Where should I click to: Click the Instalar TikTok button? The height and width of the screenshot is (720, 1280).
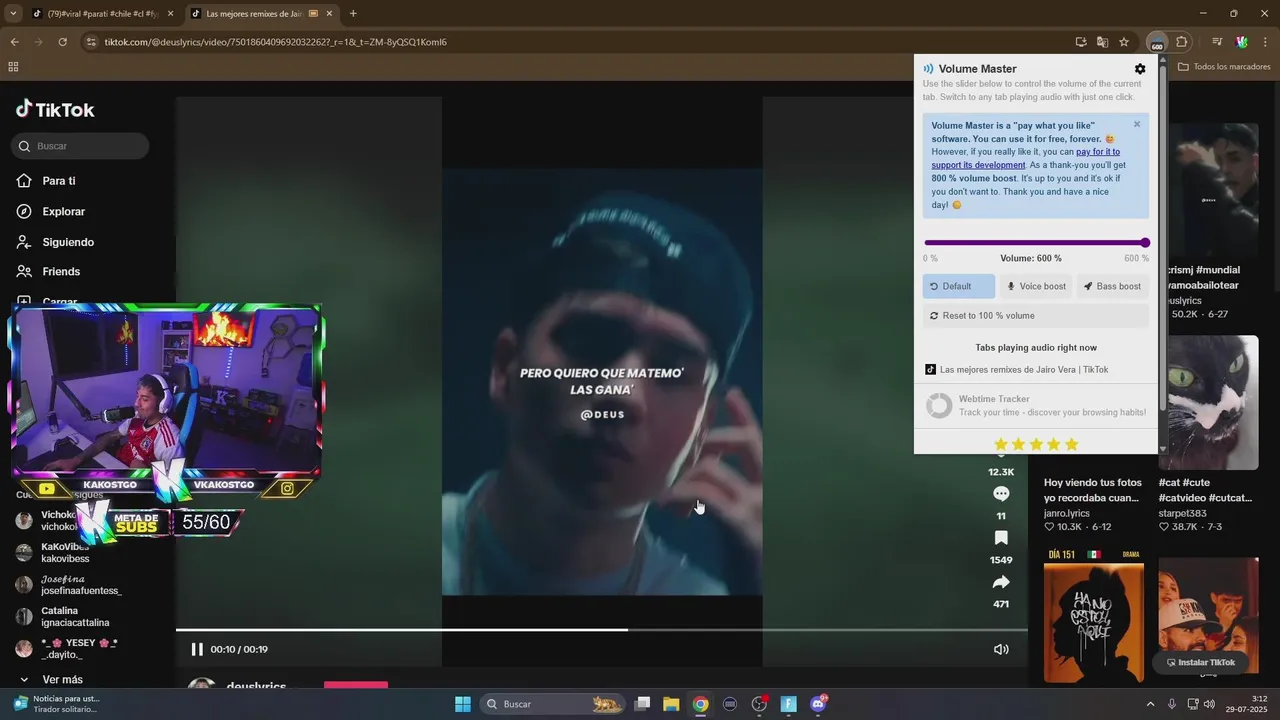click(x=1201, y=662)
